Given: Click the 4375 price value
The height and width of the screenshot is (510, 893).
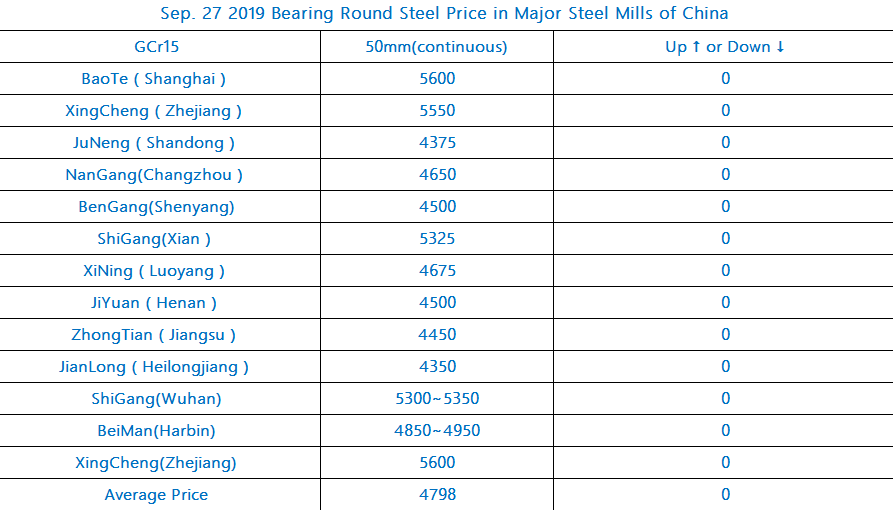Looking at the screenshot, I should tap(437, 143).
